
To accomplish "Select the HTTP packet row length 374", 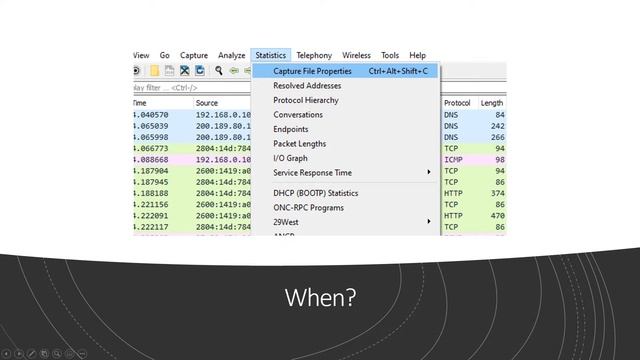I will [x=320, y=193].
